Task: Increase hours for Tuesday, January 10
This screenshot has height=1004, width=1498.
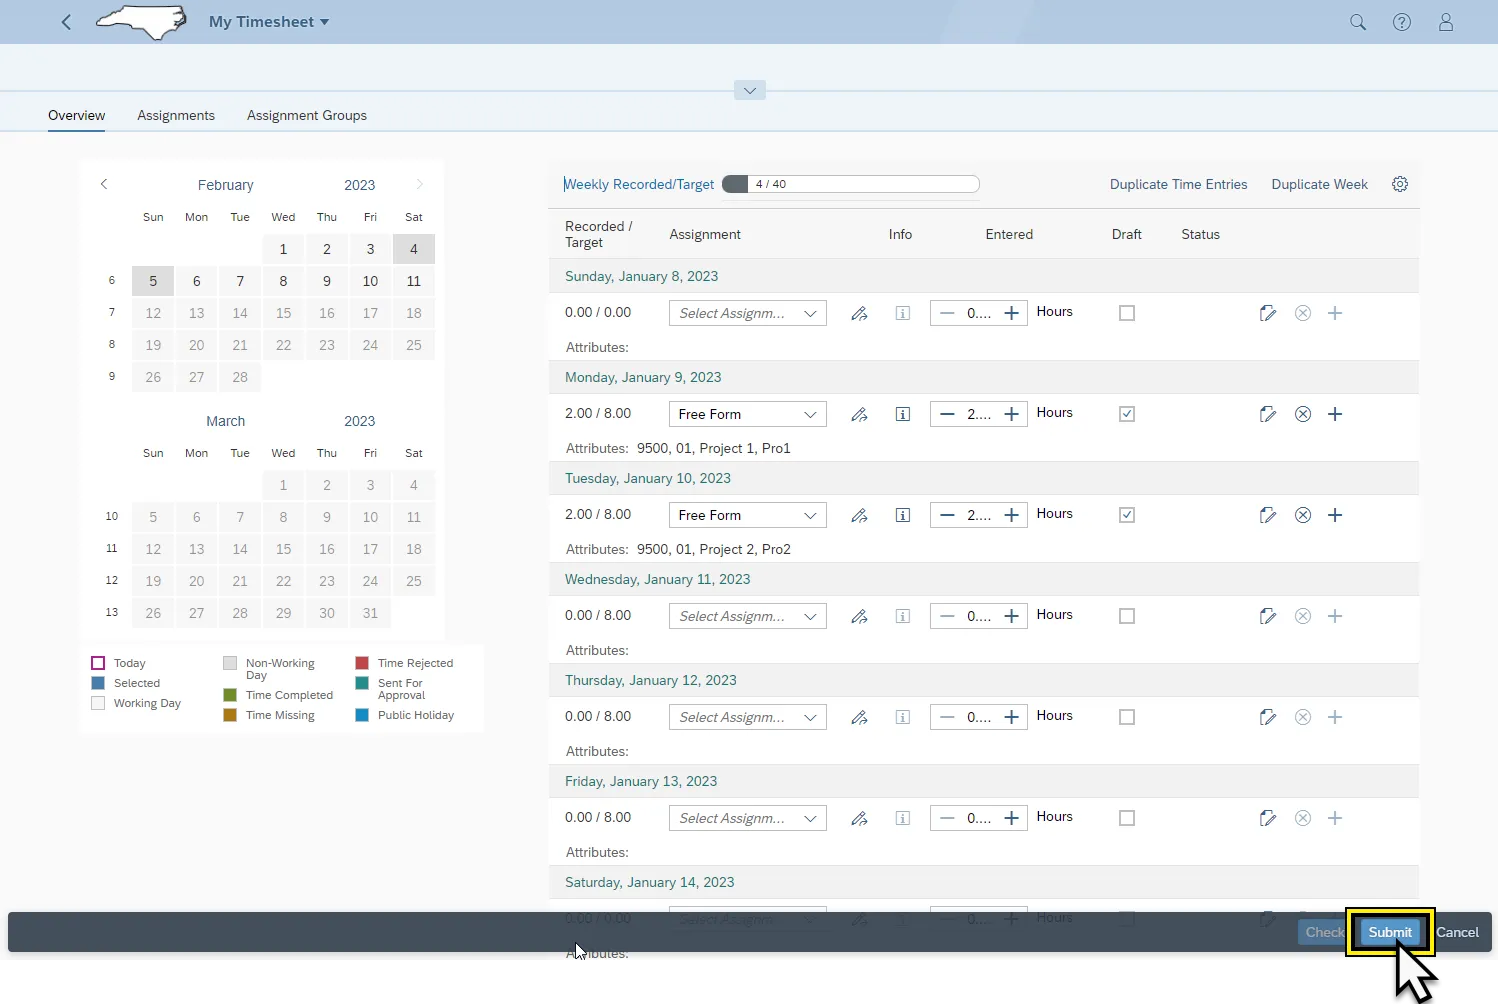Action: (1012, 515)
